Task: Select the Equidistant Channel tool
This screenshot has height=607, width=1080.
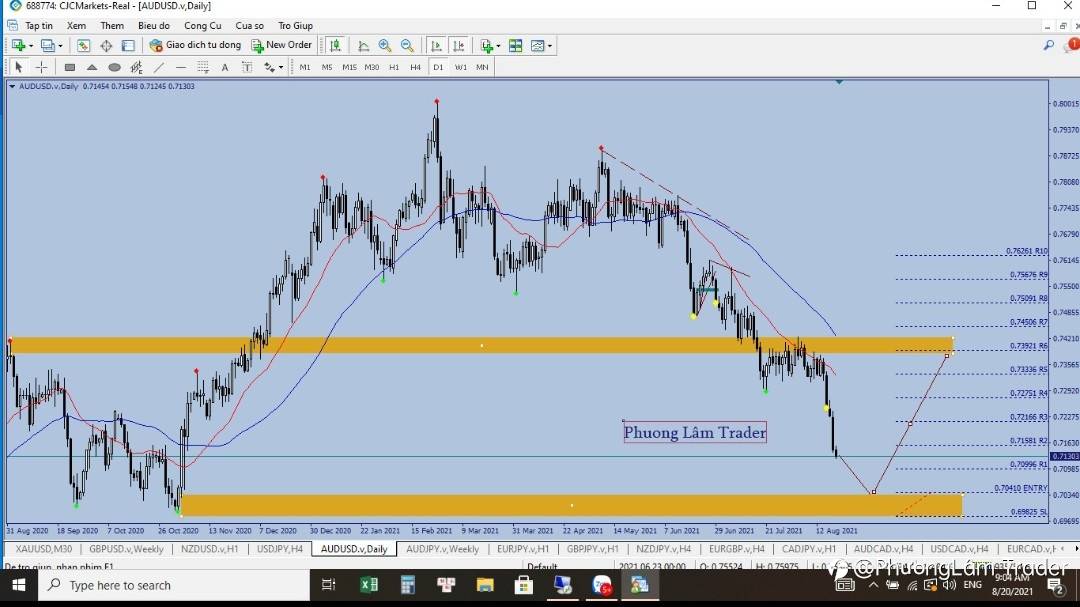Action: [136, 67]
